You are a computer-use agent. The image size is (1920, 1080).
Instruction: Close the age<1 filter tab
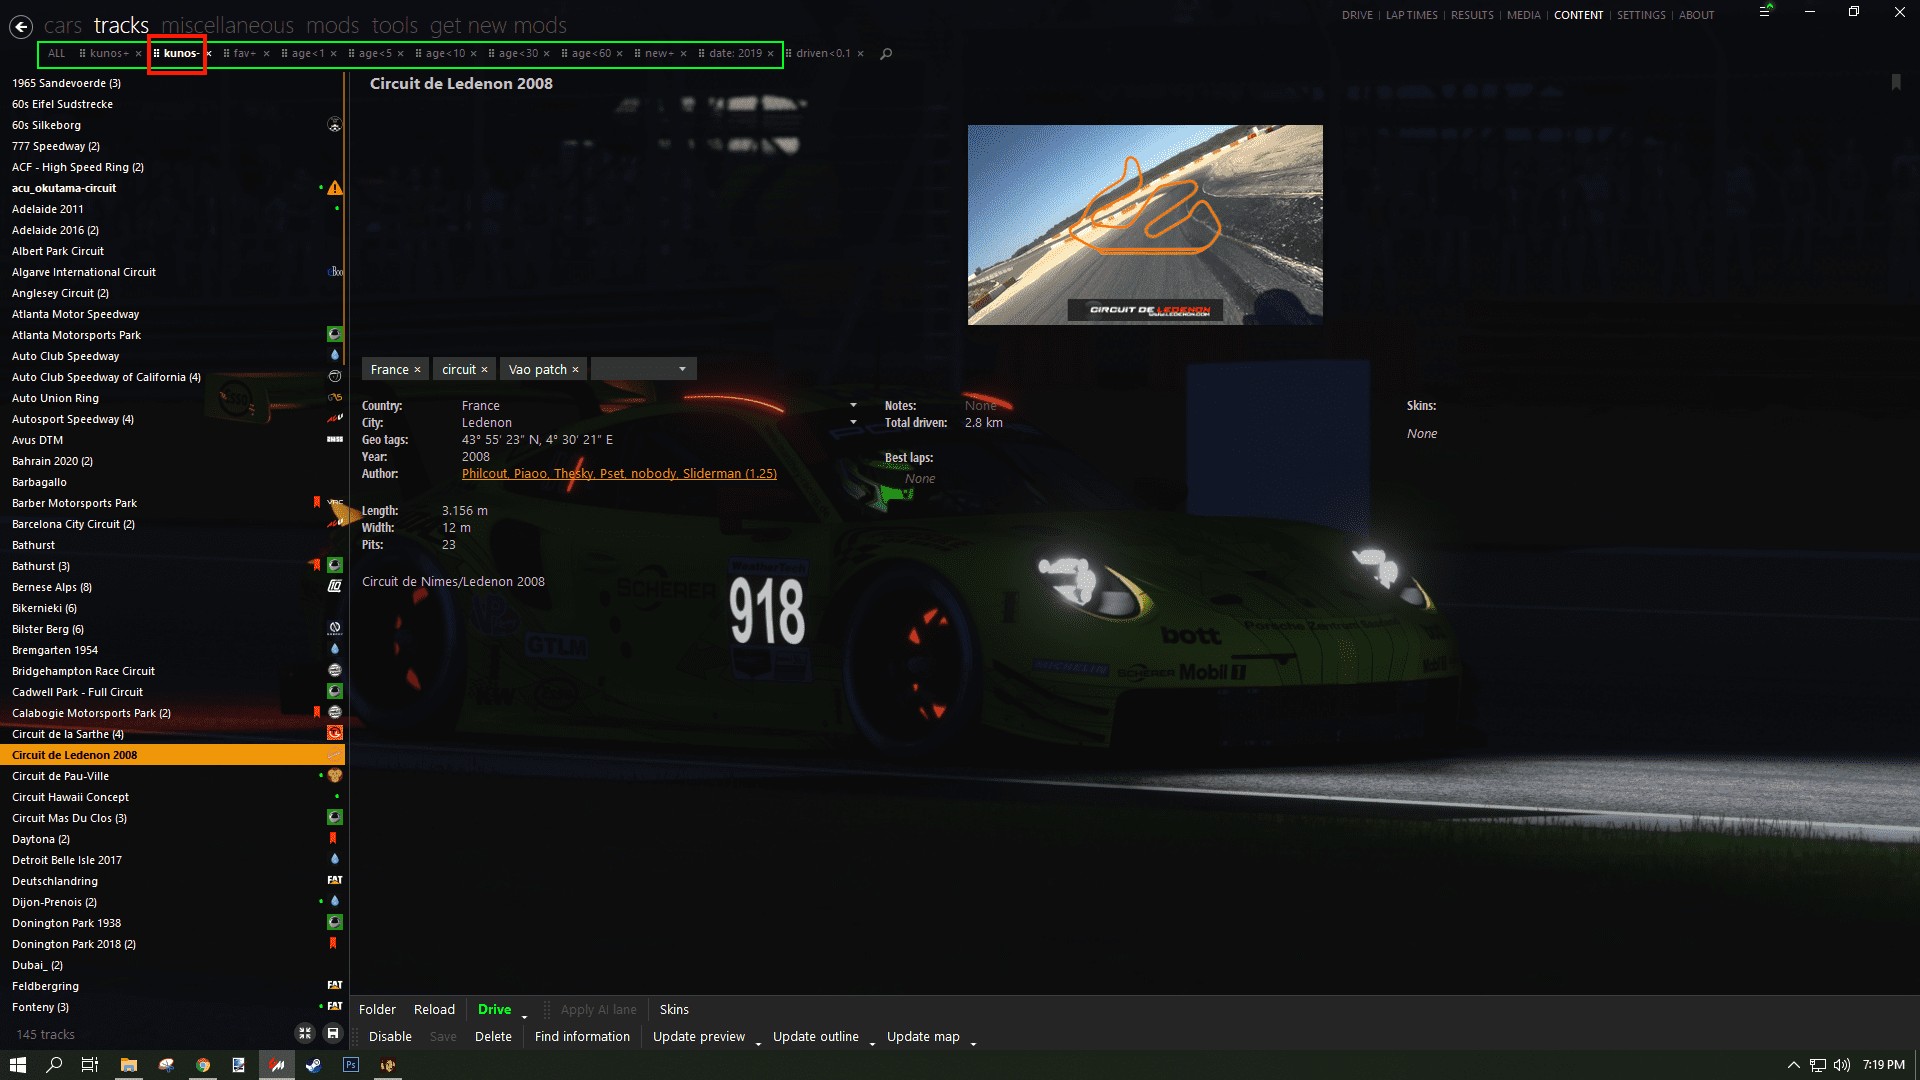pos(334,54)
